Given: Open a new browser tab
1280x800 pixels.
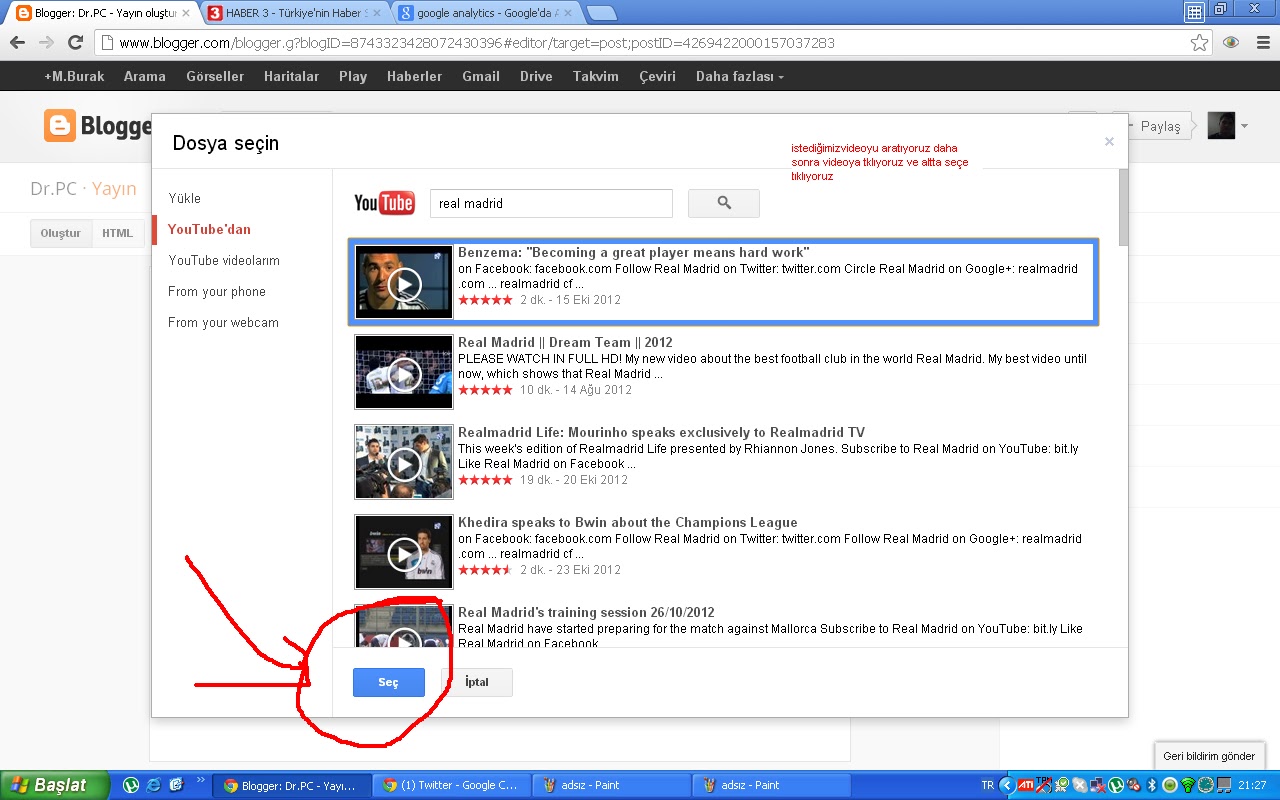Looking at the screenshot, I should pyautogui.click(x=601, y=14).
